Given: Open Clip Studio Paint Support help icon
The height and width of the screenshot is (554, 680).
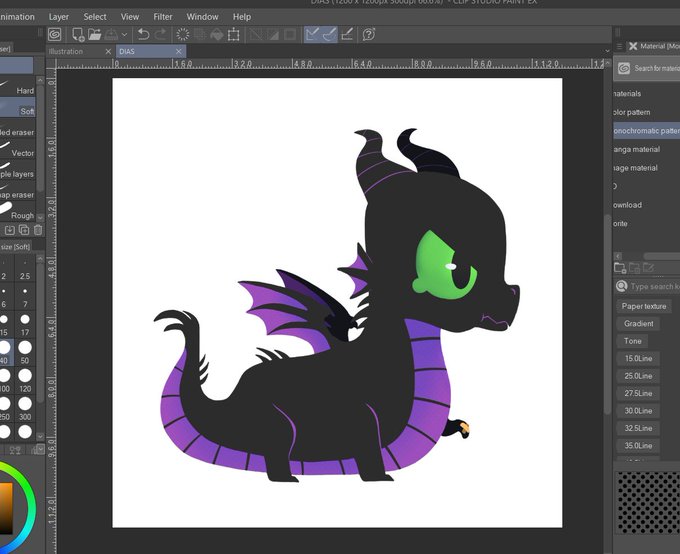Looking at the screenshot, I should click(369, 34).
